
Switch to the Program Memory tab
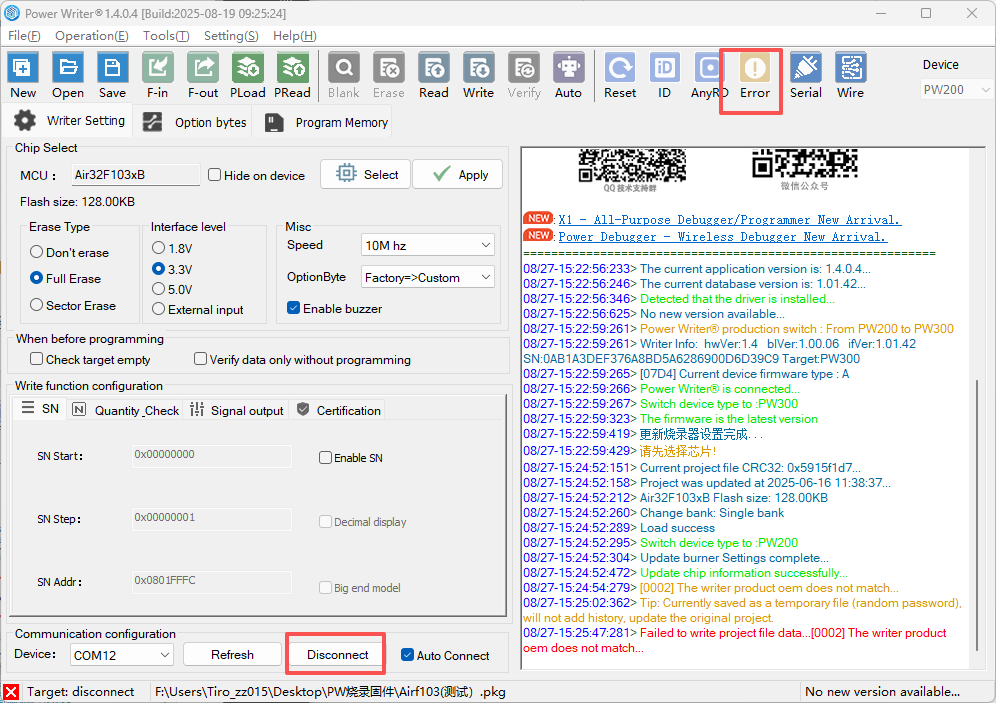(326, 122)
